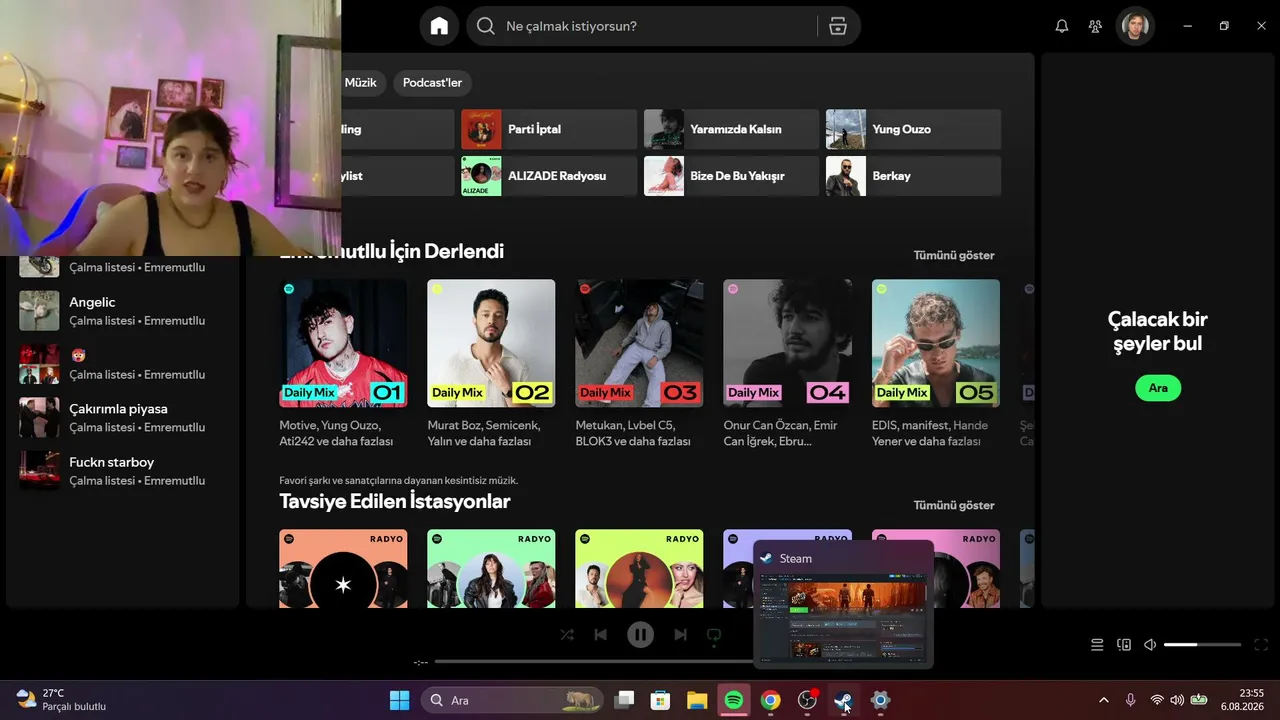Show Friend Activity using the people icon

click(1096, 26)
